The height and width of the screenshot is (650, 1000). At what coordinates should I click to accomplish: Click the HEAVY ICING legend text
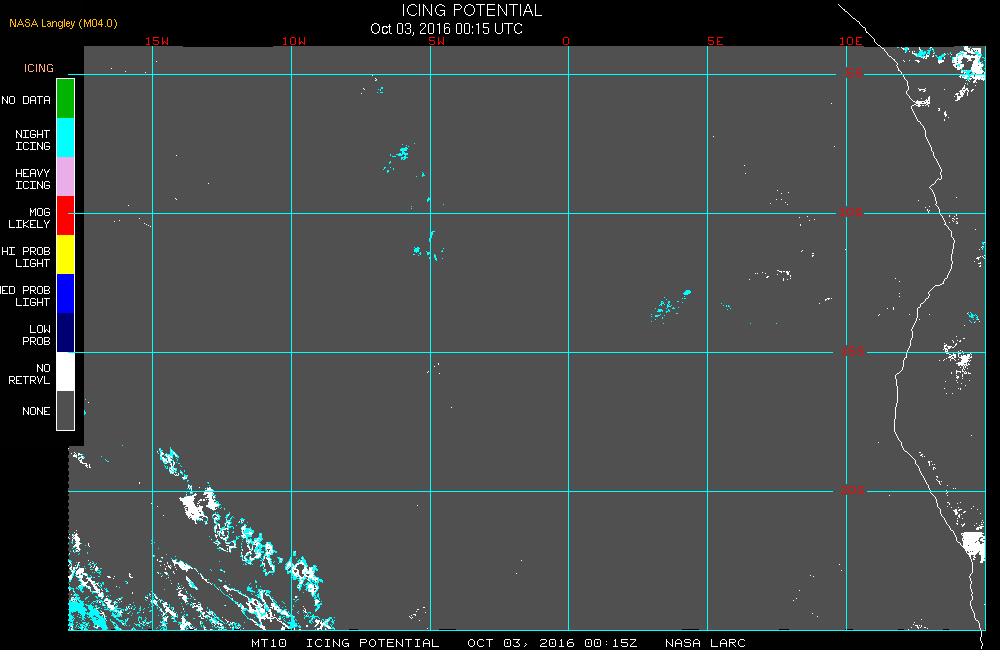click(33, 179)
